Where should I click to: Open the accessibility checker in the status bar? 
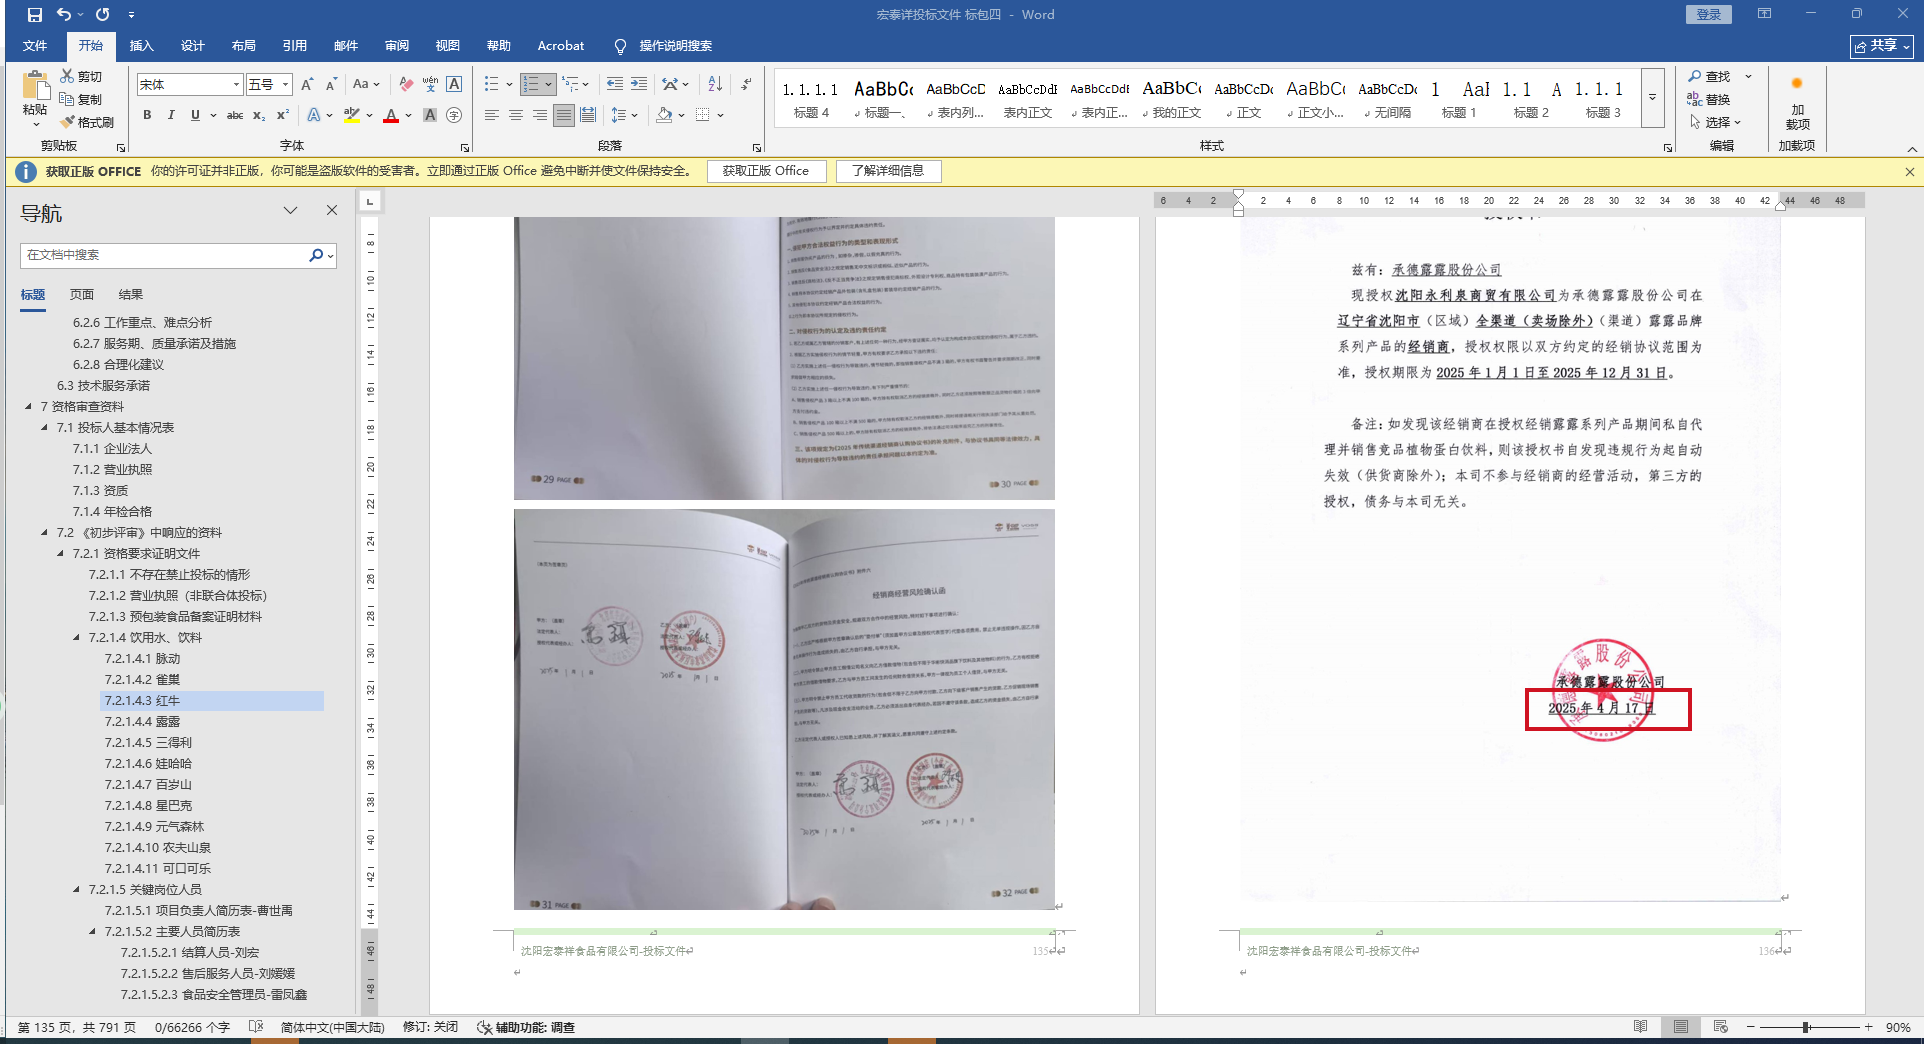[526, 1027]
